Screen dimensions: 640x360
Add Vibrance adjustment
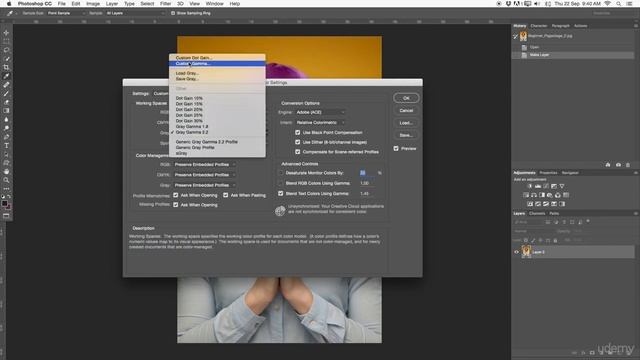click(562, 186)
